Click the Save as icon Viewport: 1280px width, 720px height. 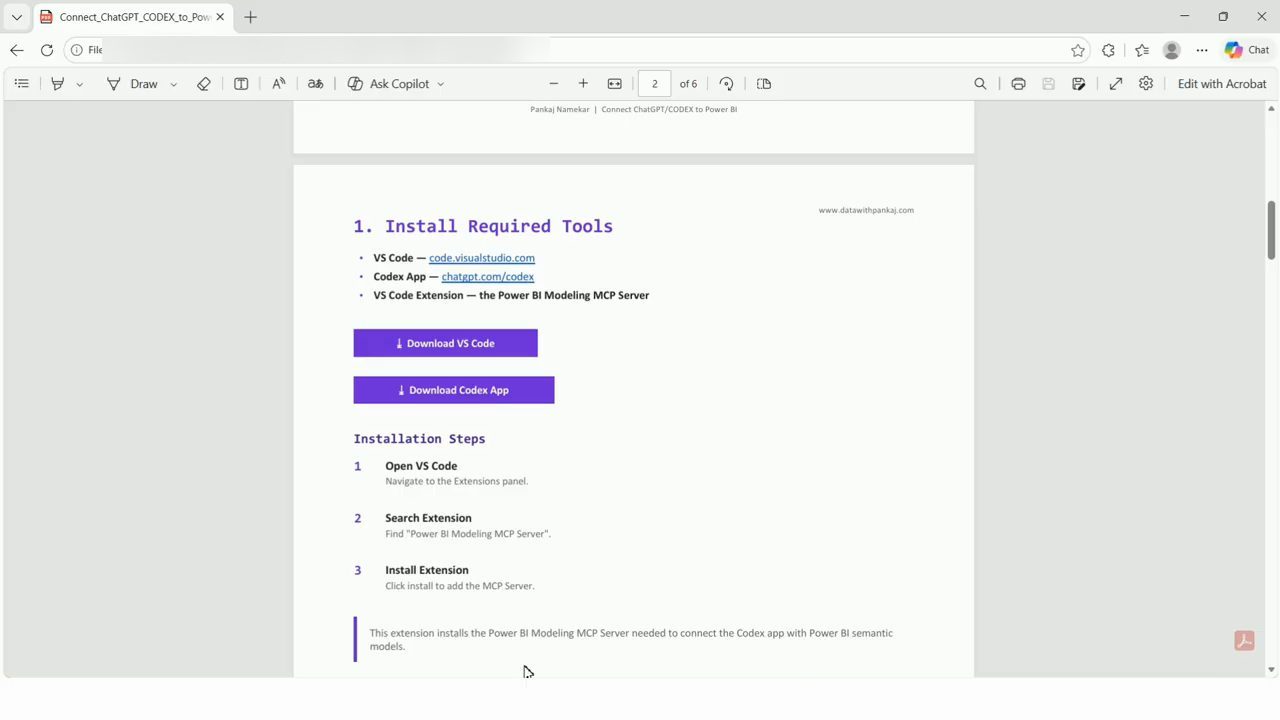[1079, 84]
